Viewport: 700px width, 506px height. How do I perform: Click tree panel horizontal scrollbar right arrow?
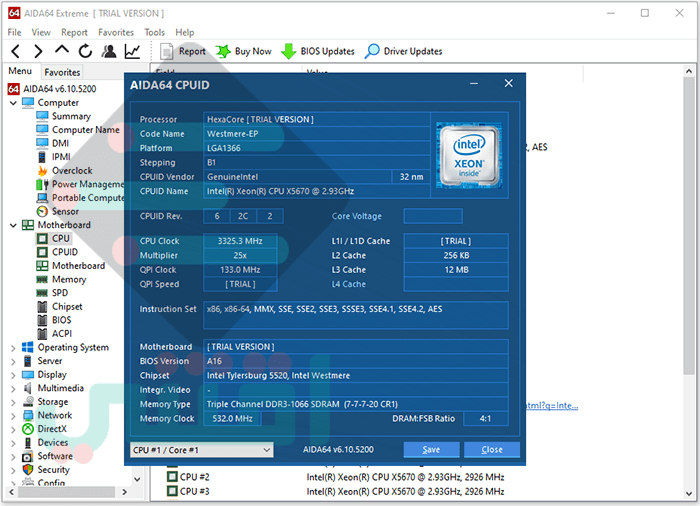(x=125, y=492)
